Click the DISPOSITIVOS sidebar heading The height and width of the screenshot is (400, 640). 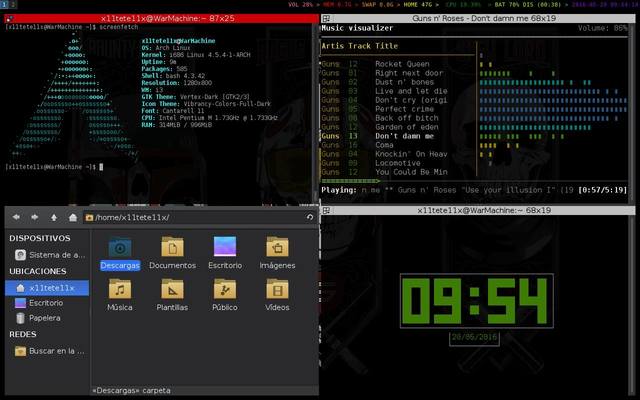[40, 238]
